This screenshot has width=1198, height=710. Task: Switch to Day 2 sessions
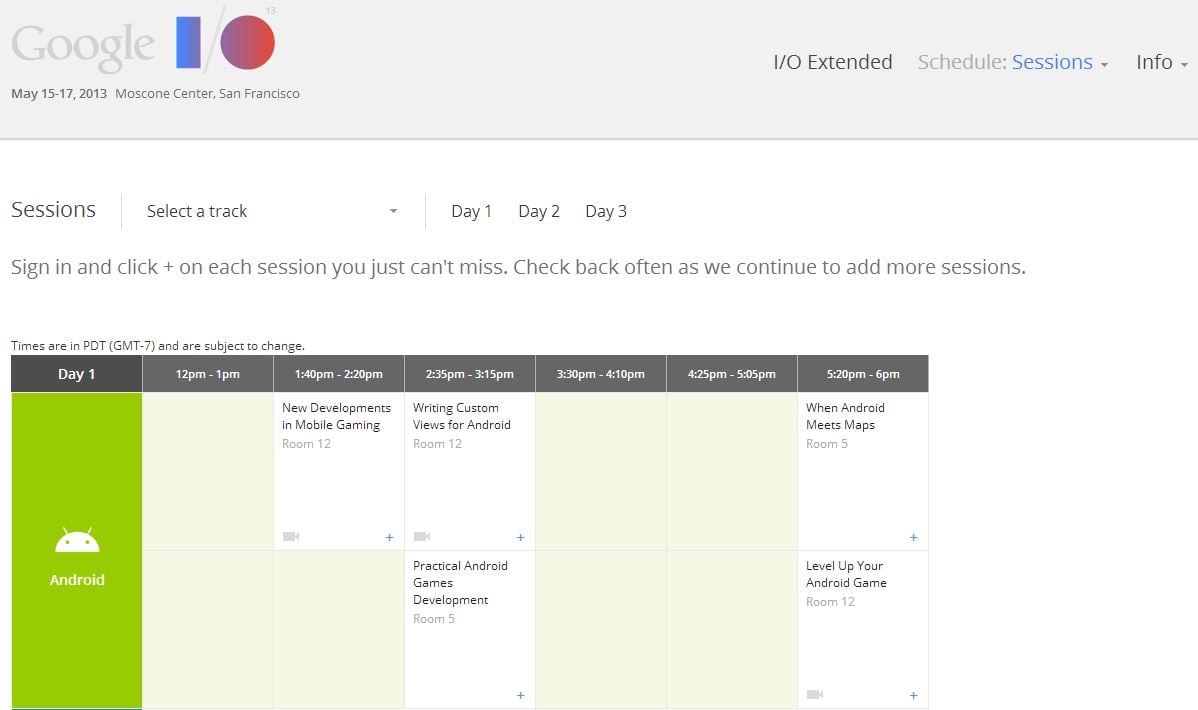[539, 211]
